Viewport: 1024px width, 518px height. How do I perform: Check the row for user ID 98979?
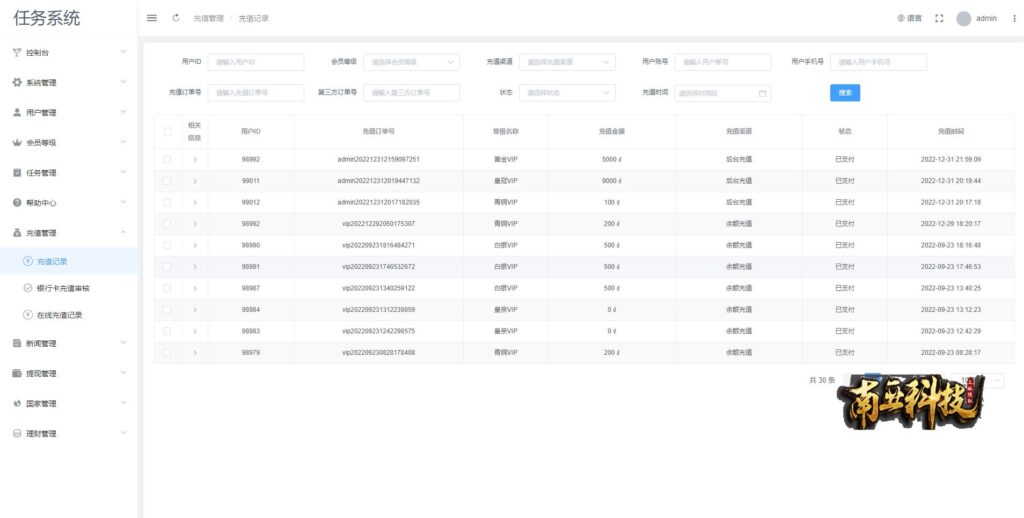point(167,353)
